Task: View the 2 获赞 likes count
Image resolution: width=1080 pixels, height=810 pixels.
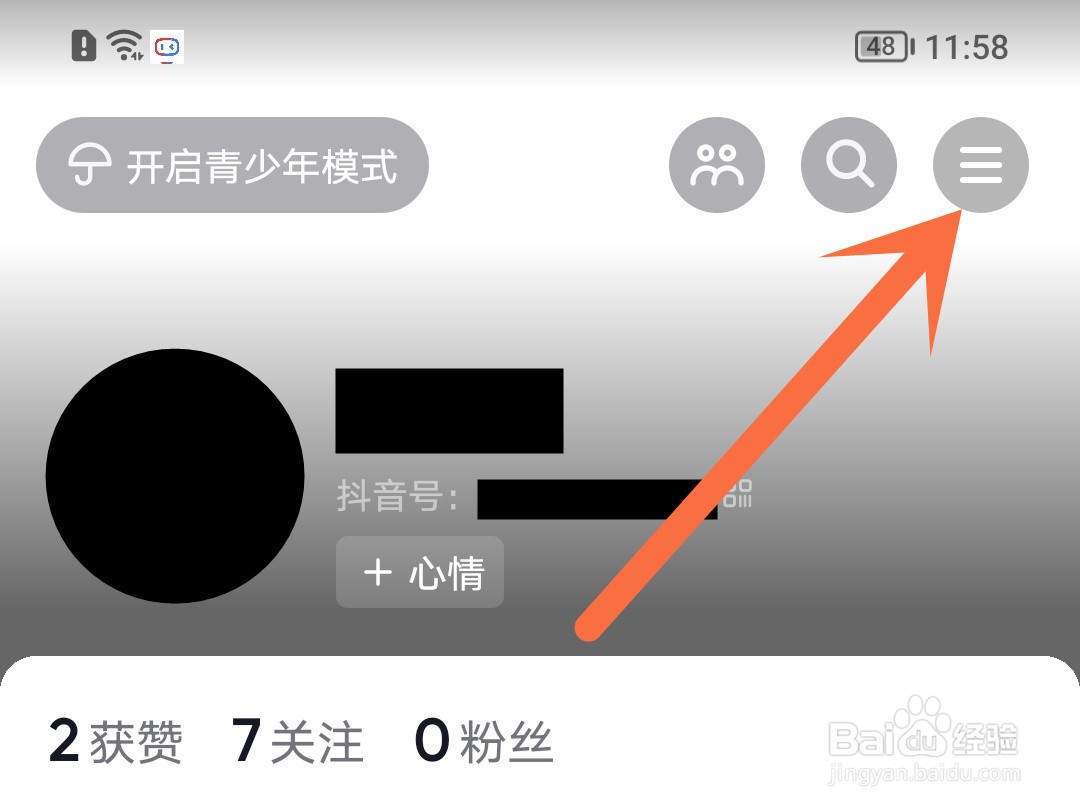Action: (x=115, y=741)
